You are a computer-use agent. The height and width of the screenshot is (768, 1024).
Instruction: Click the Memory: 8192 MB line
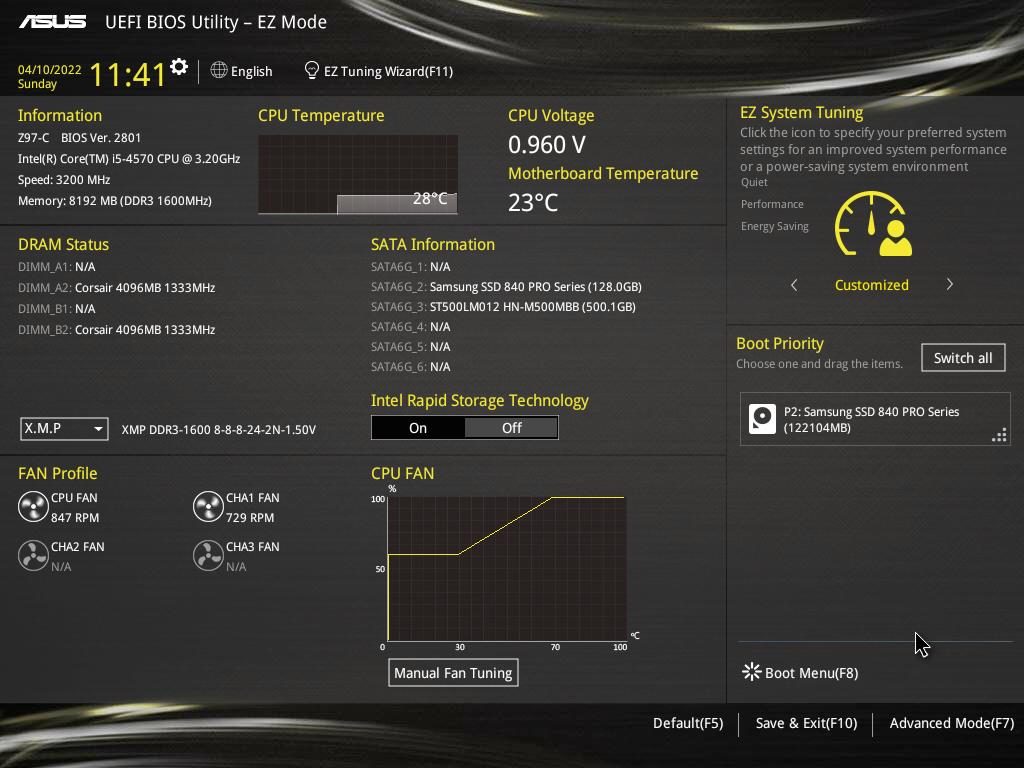point(115,200)
